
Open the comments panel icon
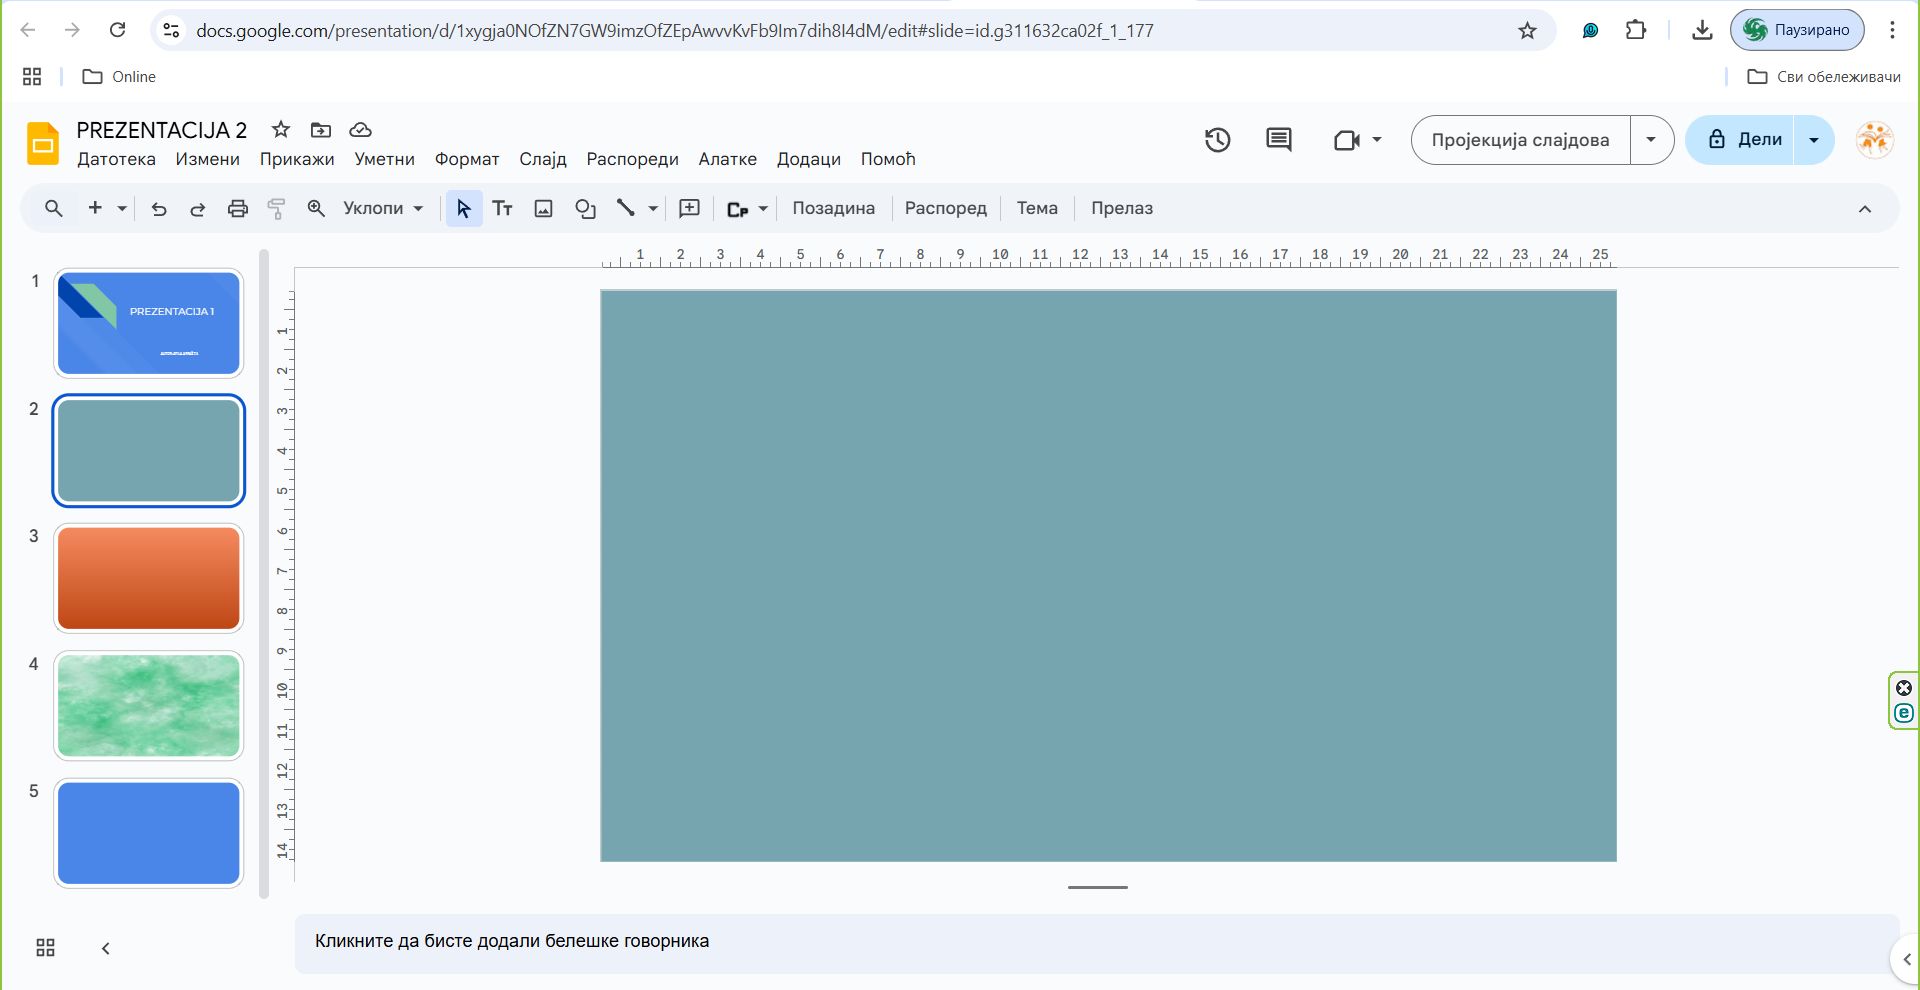[1278, 140]
